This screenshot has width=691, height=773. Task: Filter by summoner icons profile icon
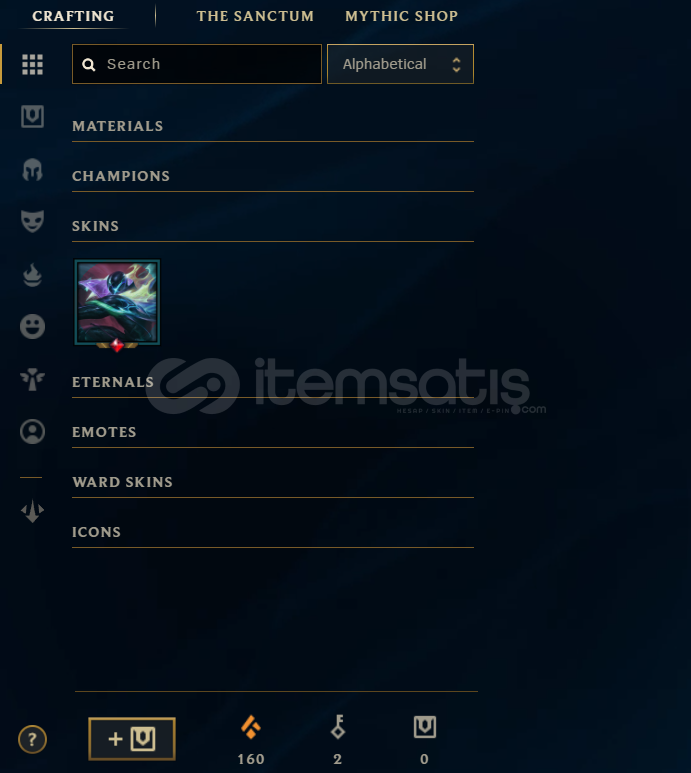click(x=33, y=431)
